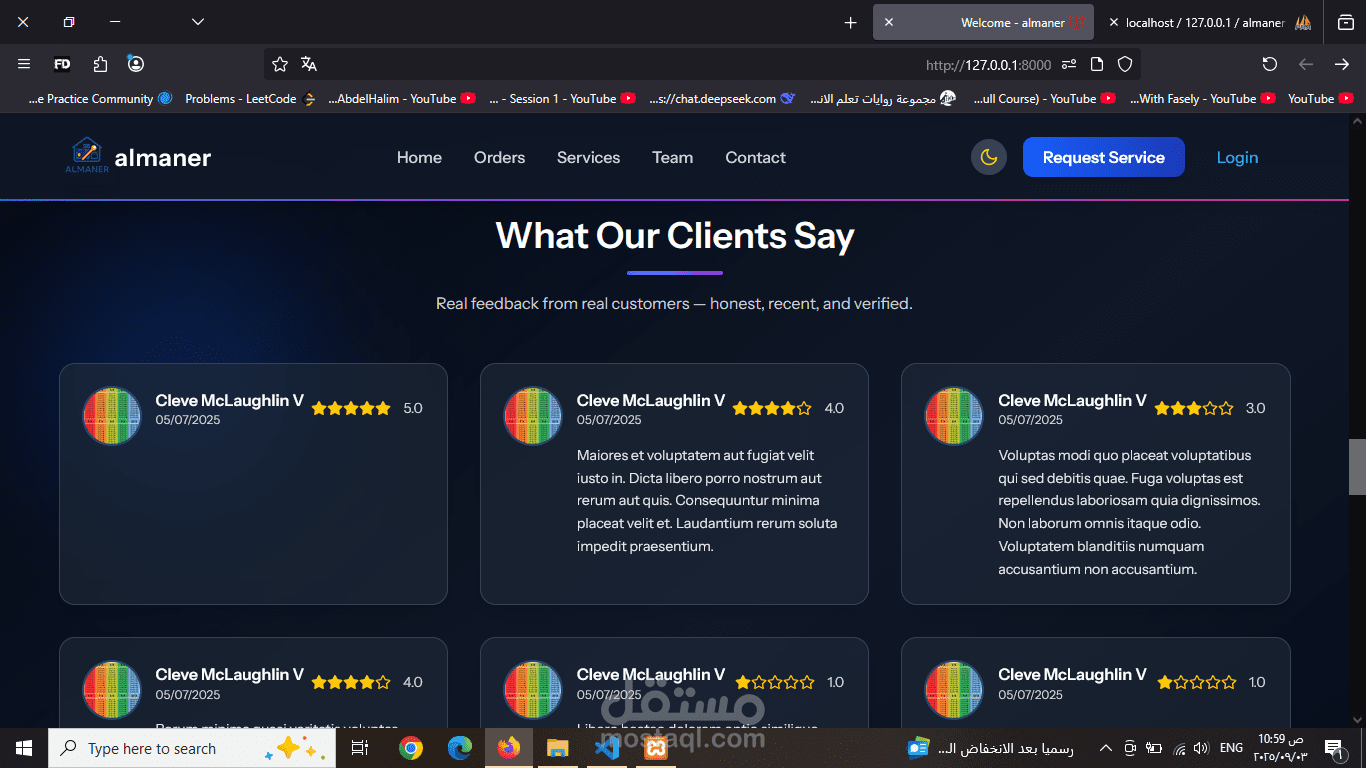Toggle the dark mode moon button

coord(988,157)
